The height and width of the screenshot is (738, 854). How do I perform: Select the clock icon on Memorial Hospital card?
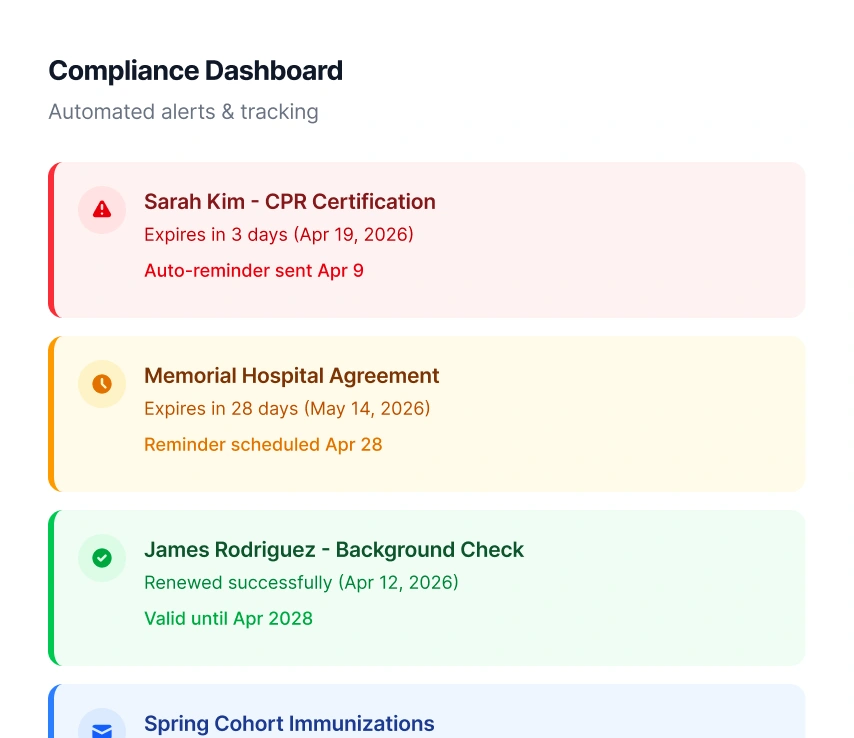point(101,384)
